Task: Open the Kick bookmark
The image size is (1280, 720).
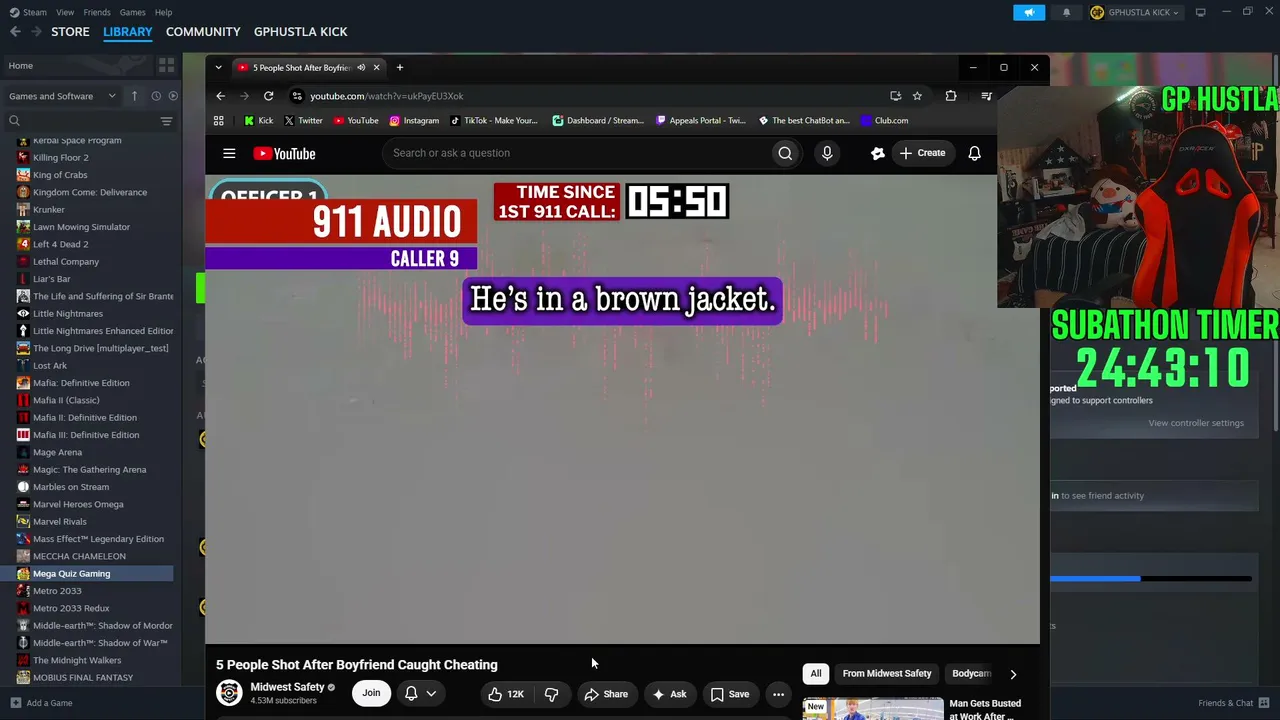Action: (x=258, y=121)
